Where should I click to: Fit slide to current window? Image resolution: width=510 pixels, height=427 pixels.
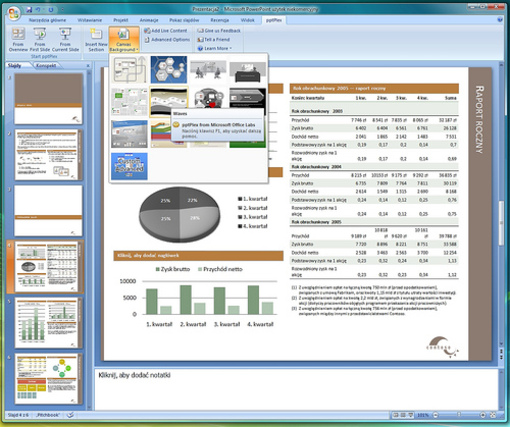coord(493,415)
